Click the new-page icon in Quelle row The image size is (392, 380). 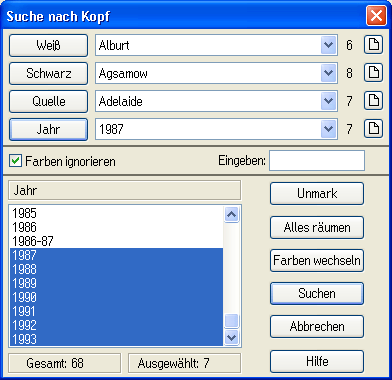(x=373, y=101)
